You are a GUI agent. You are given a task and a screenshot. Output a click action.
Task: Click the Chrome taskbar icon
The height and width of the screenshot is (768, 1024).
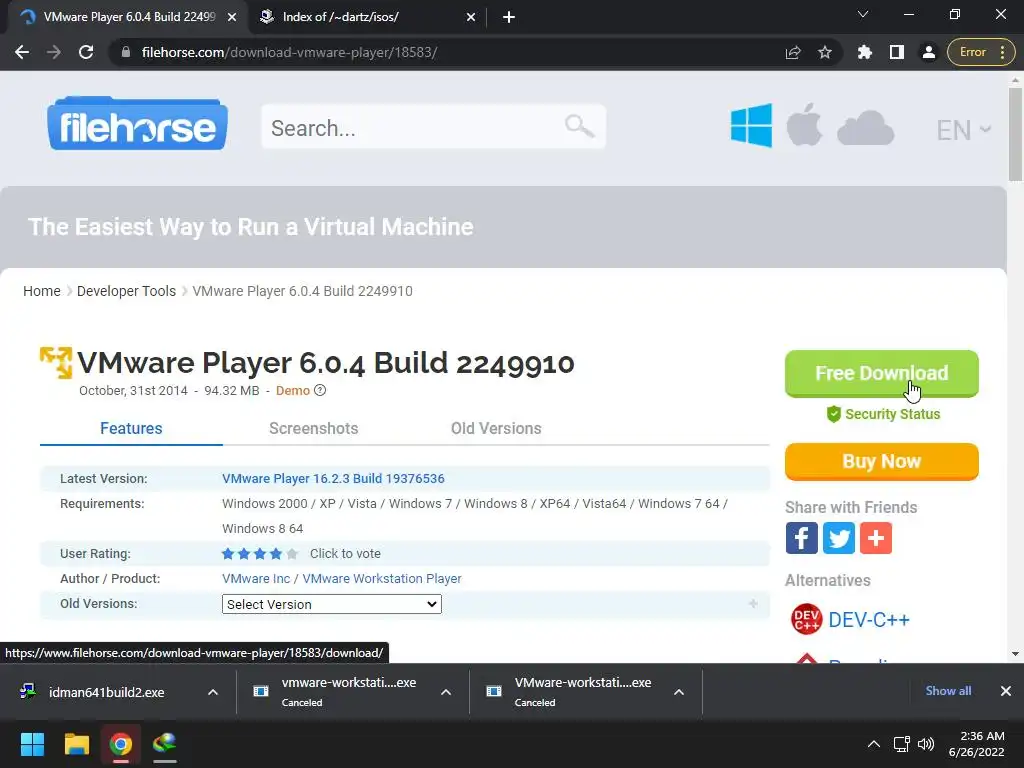point(120,744)
